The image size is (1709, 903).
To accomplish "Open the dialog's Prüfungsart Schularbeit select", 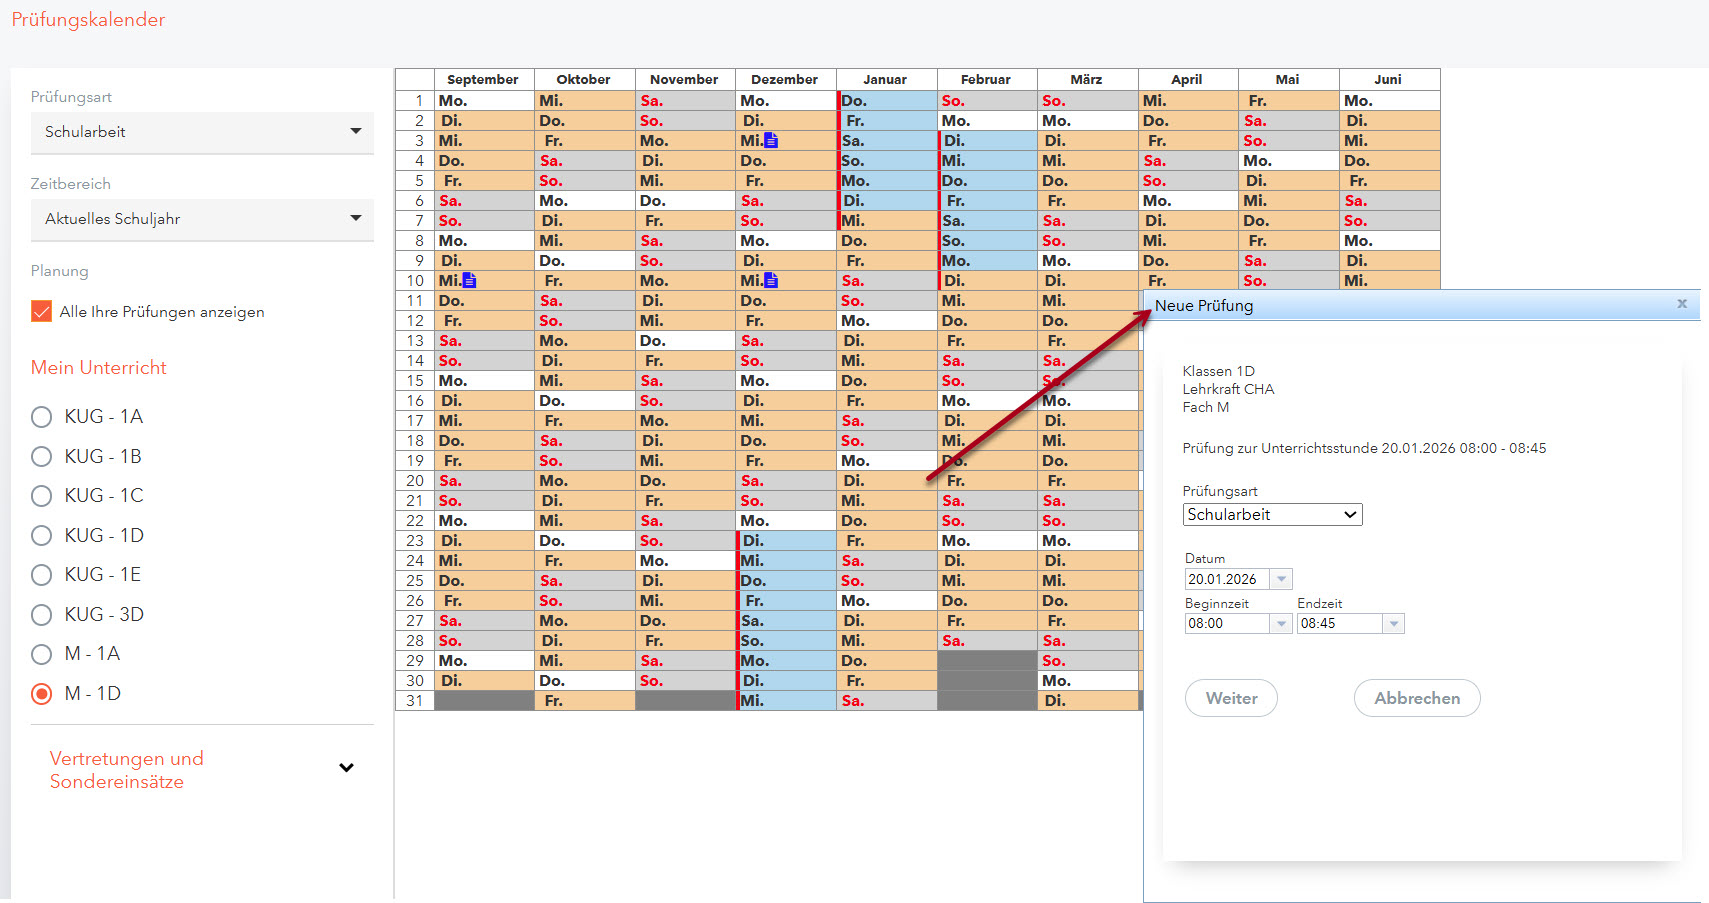I will [x=1272, y=515].
